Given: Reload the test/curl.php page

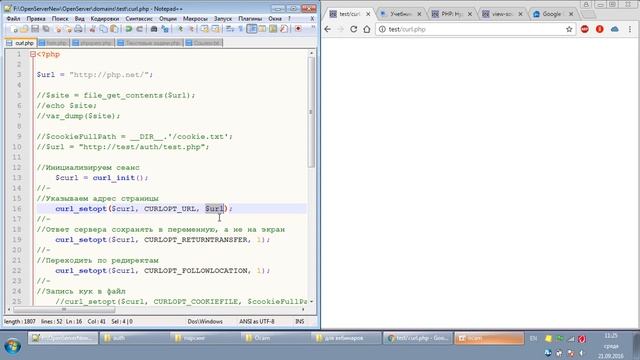Looking at the screenshot, I should coord(353,29).
